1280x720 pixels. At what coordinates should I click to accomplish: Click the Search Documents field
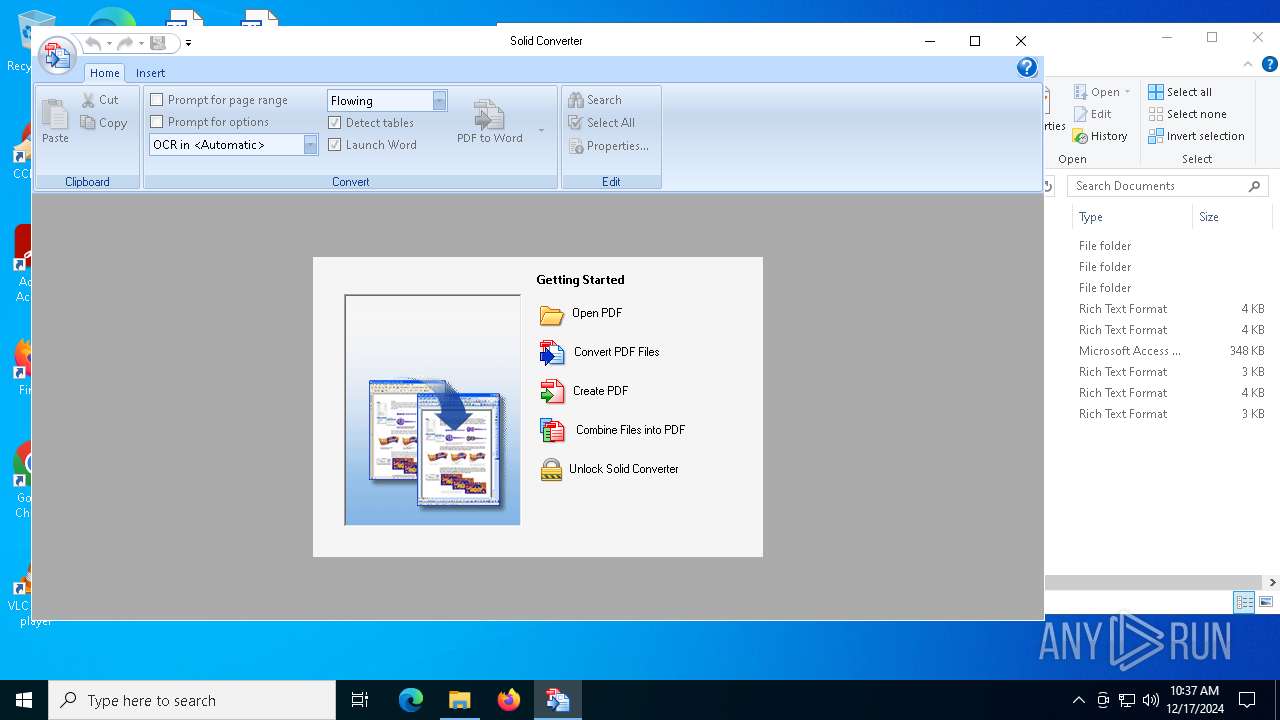coord(1168,186)
